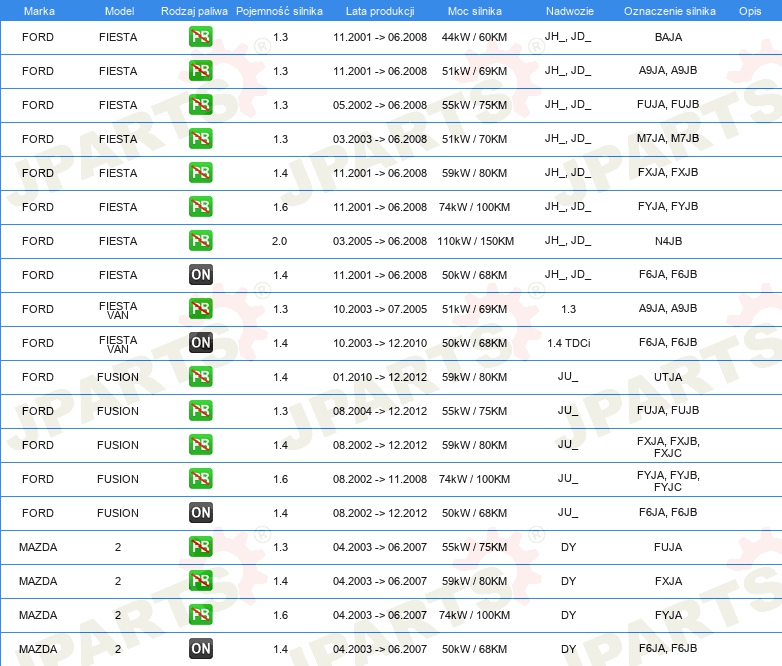
Task: Click the 10.2003 -> 12.2010 production years cell
Action: pos(380,343)
